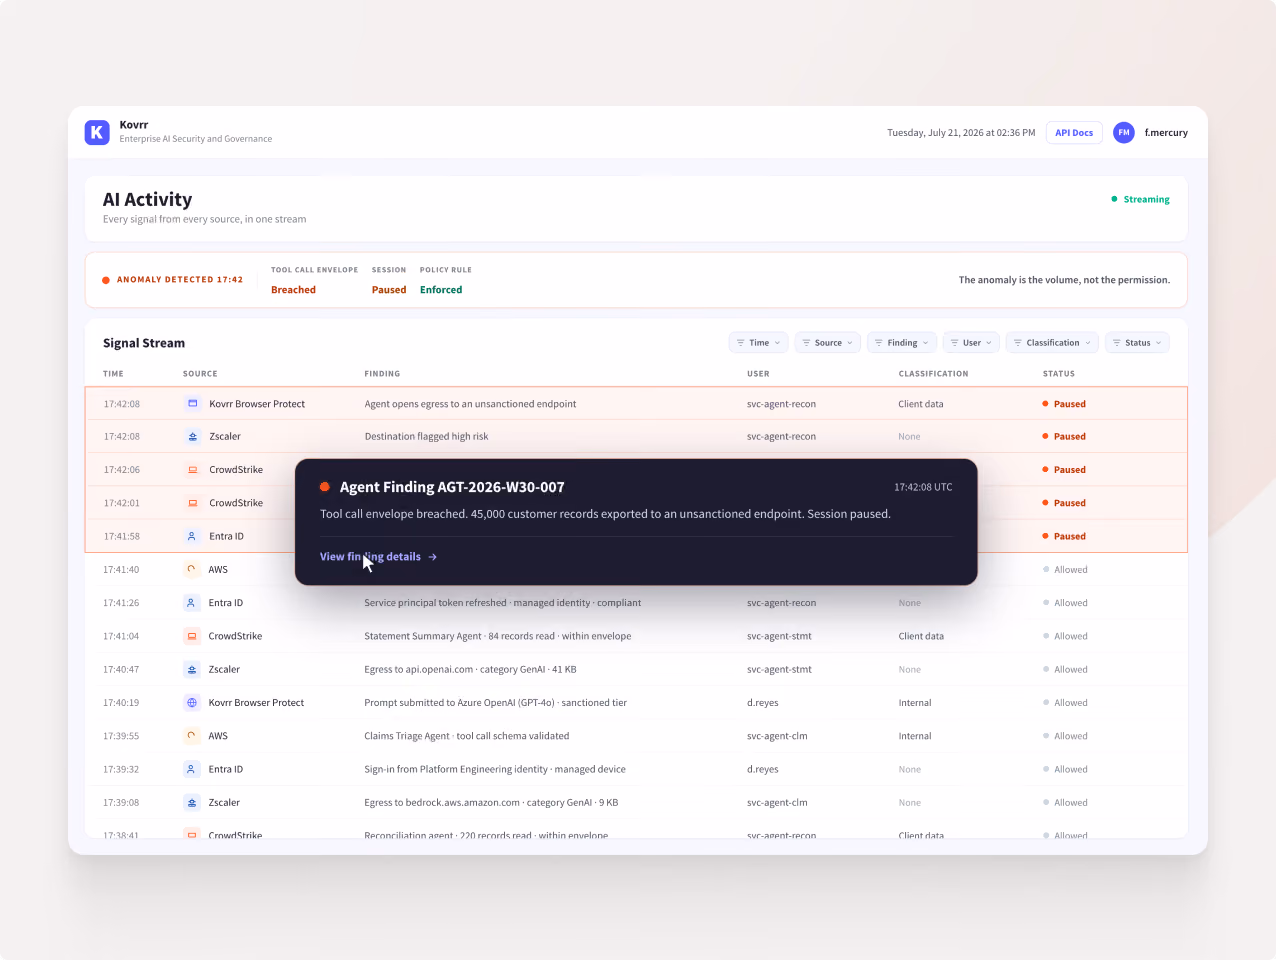
Task: Click the Paused status in 17:42:06 row
Action: (1064, 470)
